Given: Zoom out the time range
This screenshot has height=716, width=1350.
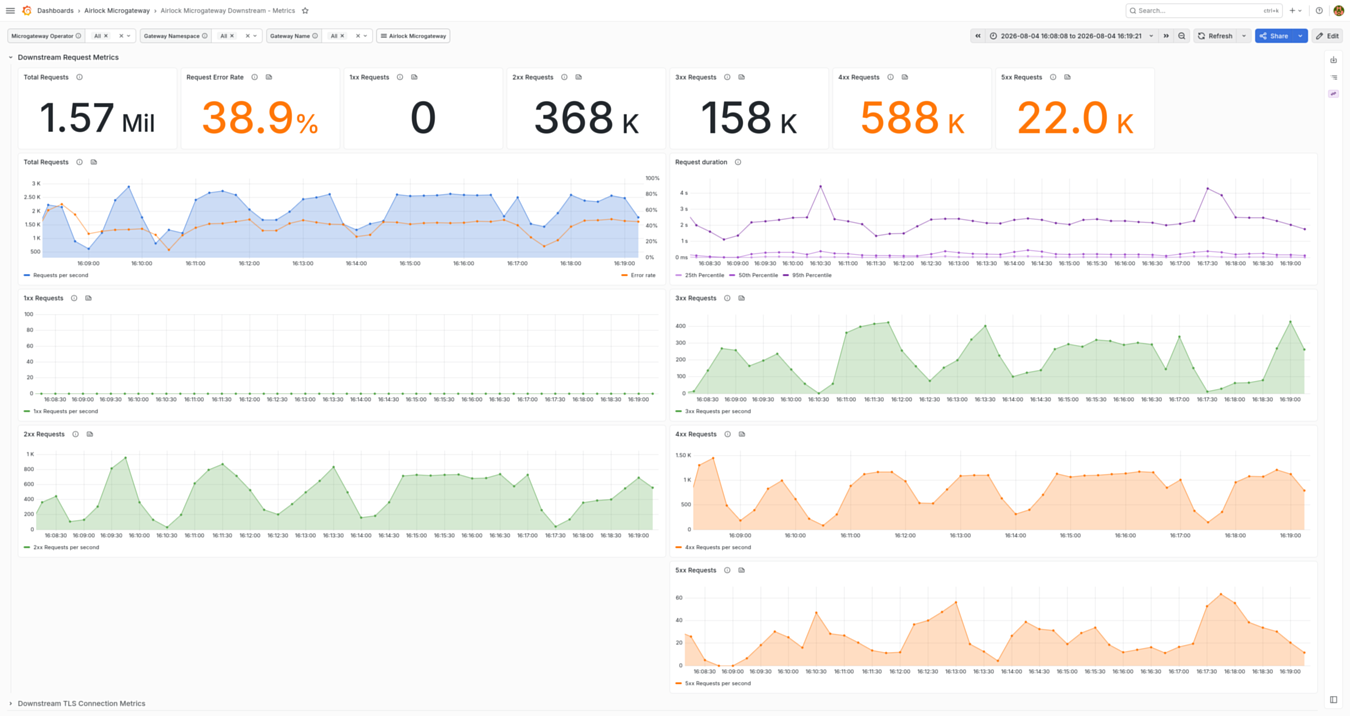Looking at the screenshot, I should 1182,36.
